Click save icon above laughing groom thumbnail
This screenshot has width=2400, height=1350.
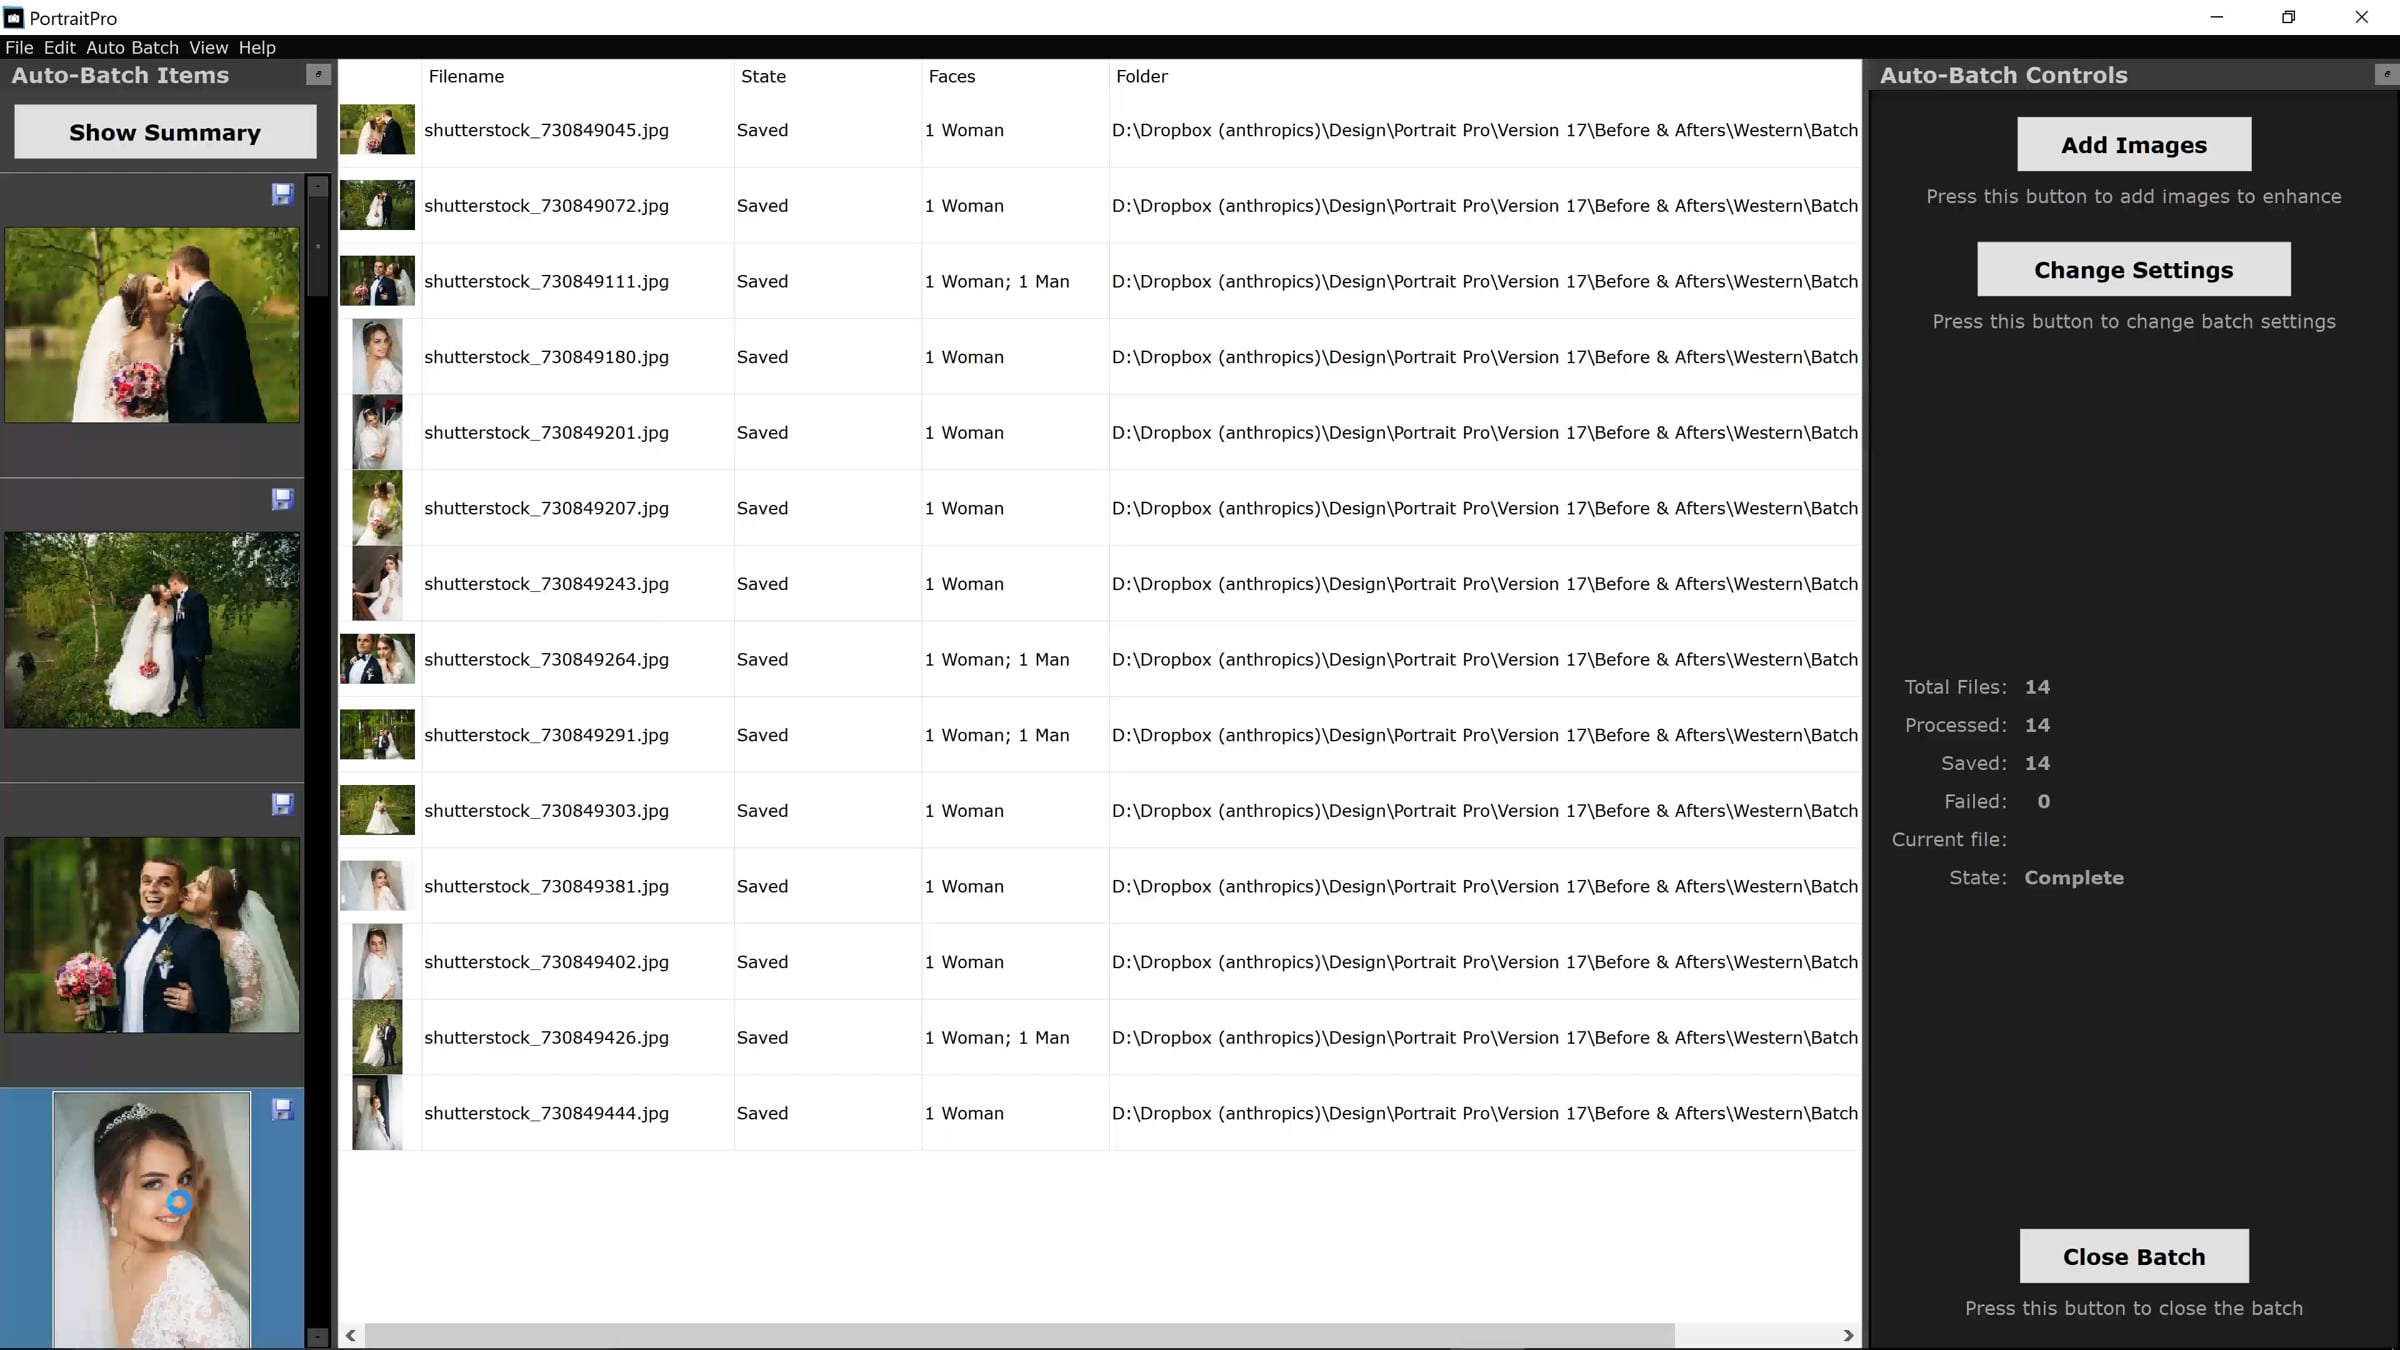point(283,804)
